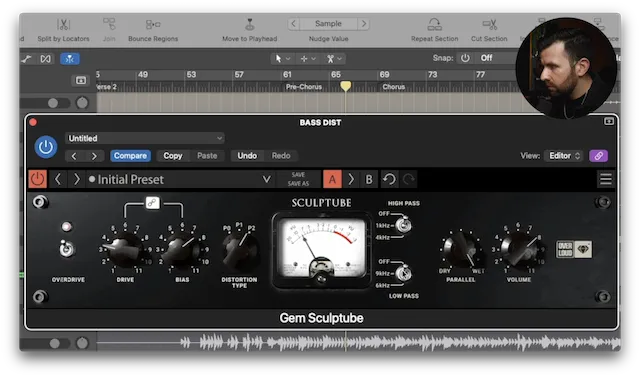Click the Compare button
This screenshot has width=640, height=377.
pos(130,156)
